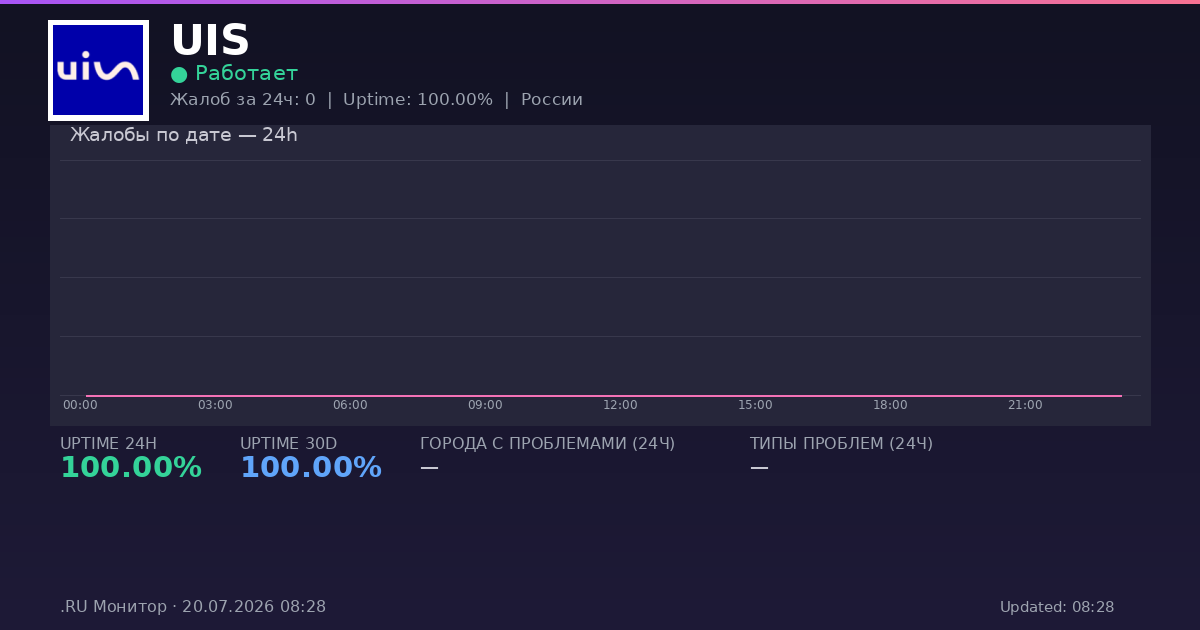Click the green status dot indicator
This screenshot has height=630, width=1200.
[x=179, y=74]
